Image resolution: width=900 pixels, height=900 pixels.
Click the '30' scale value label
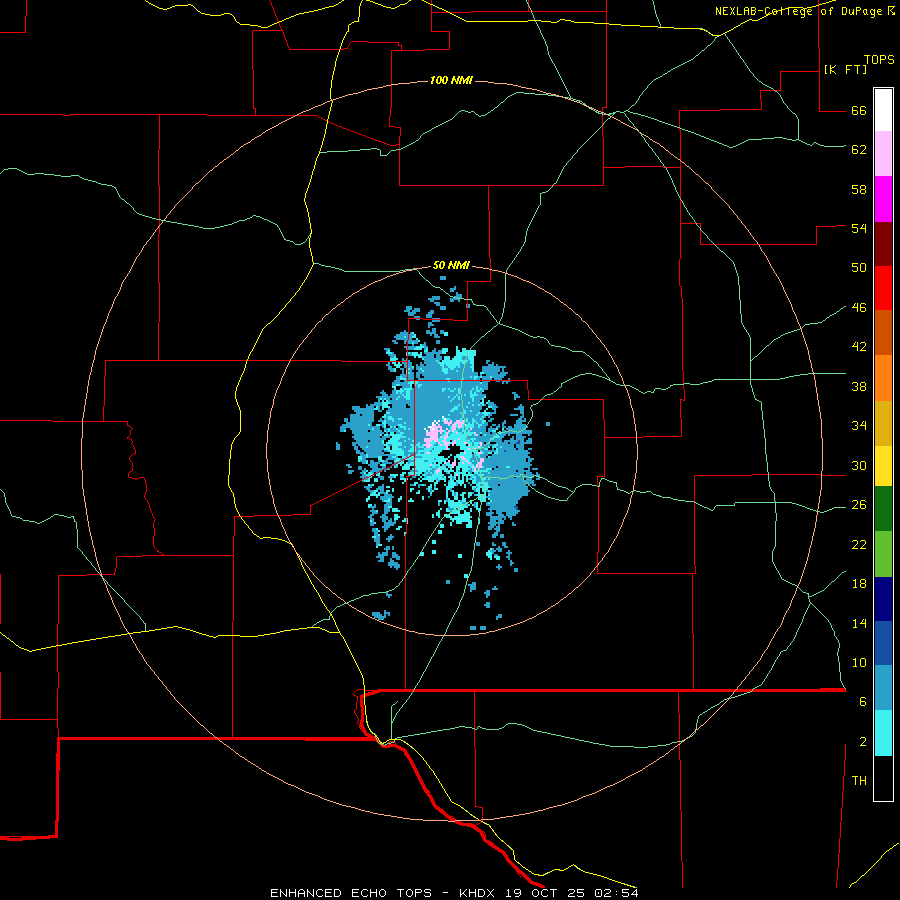click(x=859, y=465)
